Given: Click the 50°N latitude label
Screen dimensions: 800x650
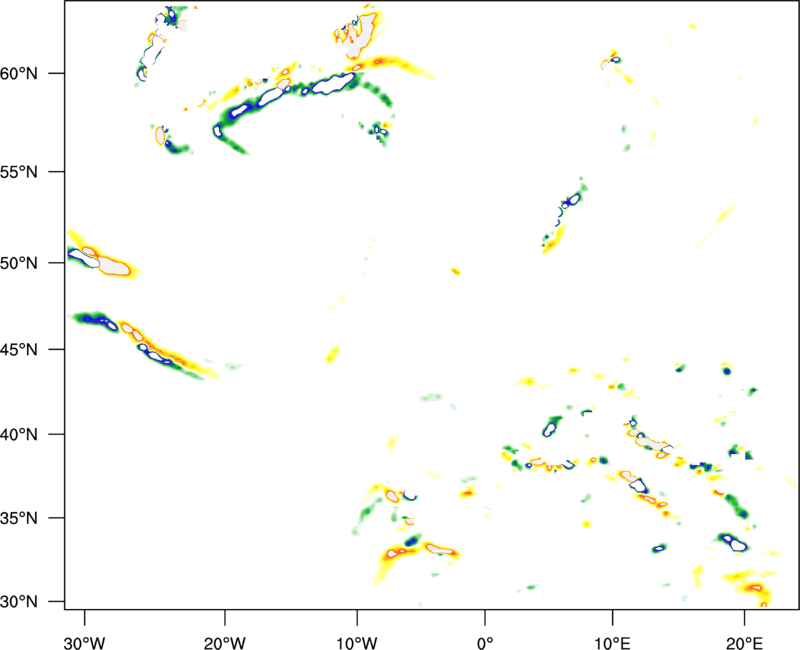Looking at the screenshot, I should tap(19, 263).
